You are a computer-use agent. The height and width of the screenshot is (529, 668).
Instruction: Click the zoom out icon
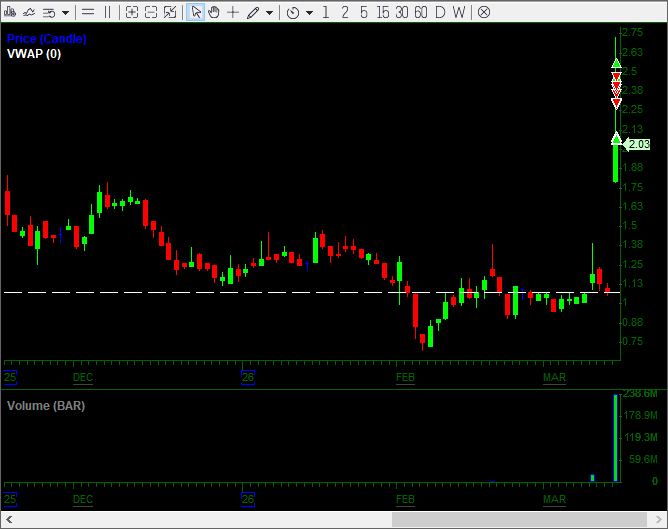coord(151,12)
